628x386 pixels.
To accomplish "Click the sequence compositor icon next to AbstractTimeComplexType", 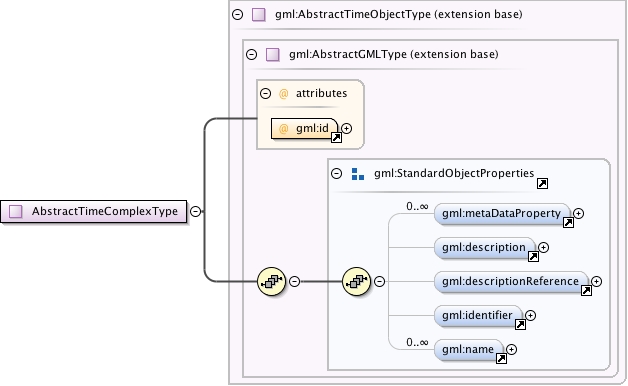I will (272, 281).
